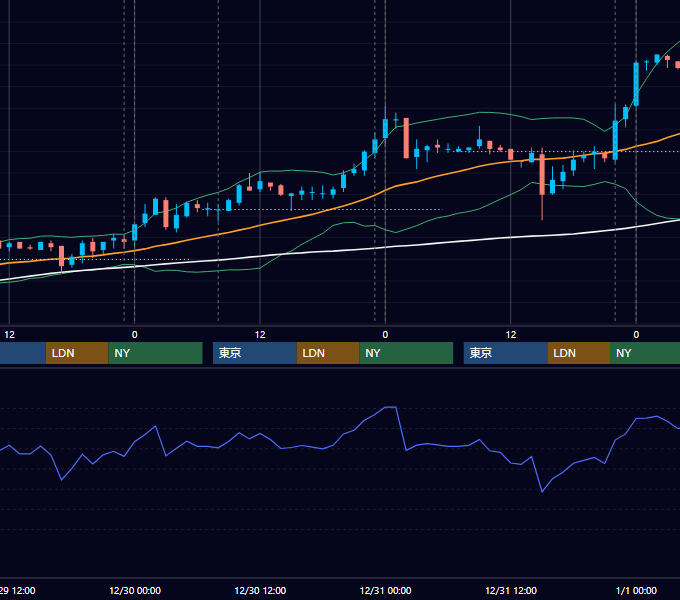Click the oscillator low after 12/31 12:00

click(x=542, y=491)
